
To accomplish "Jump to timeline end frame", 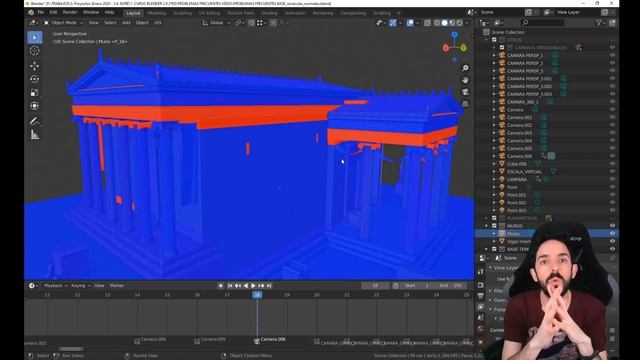I will coord(269,286).
